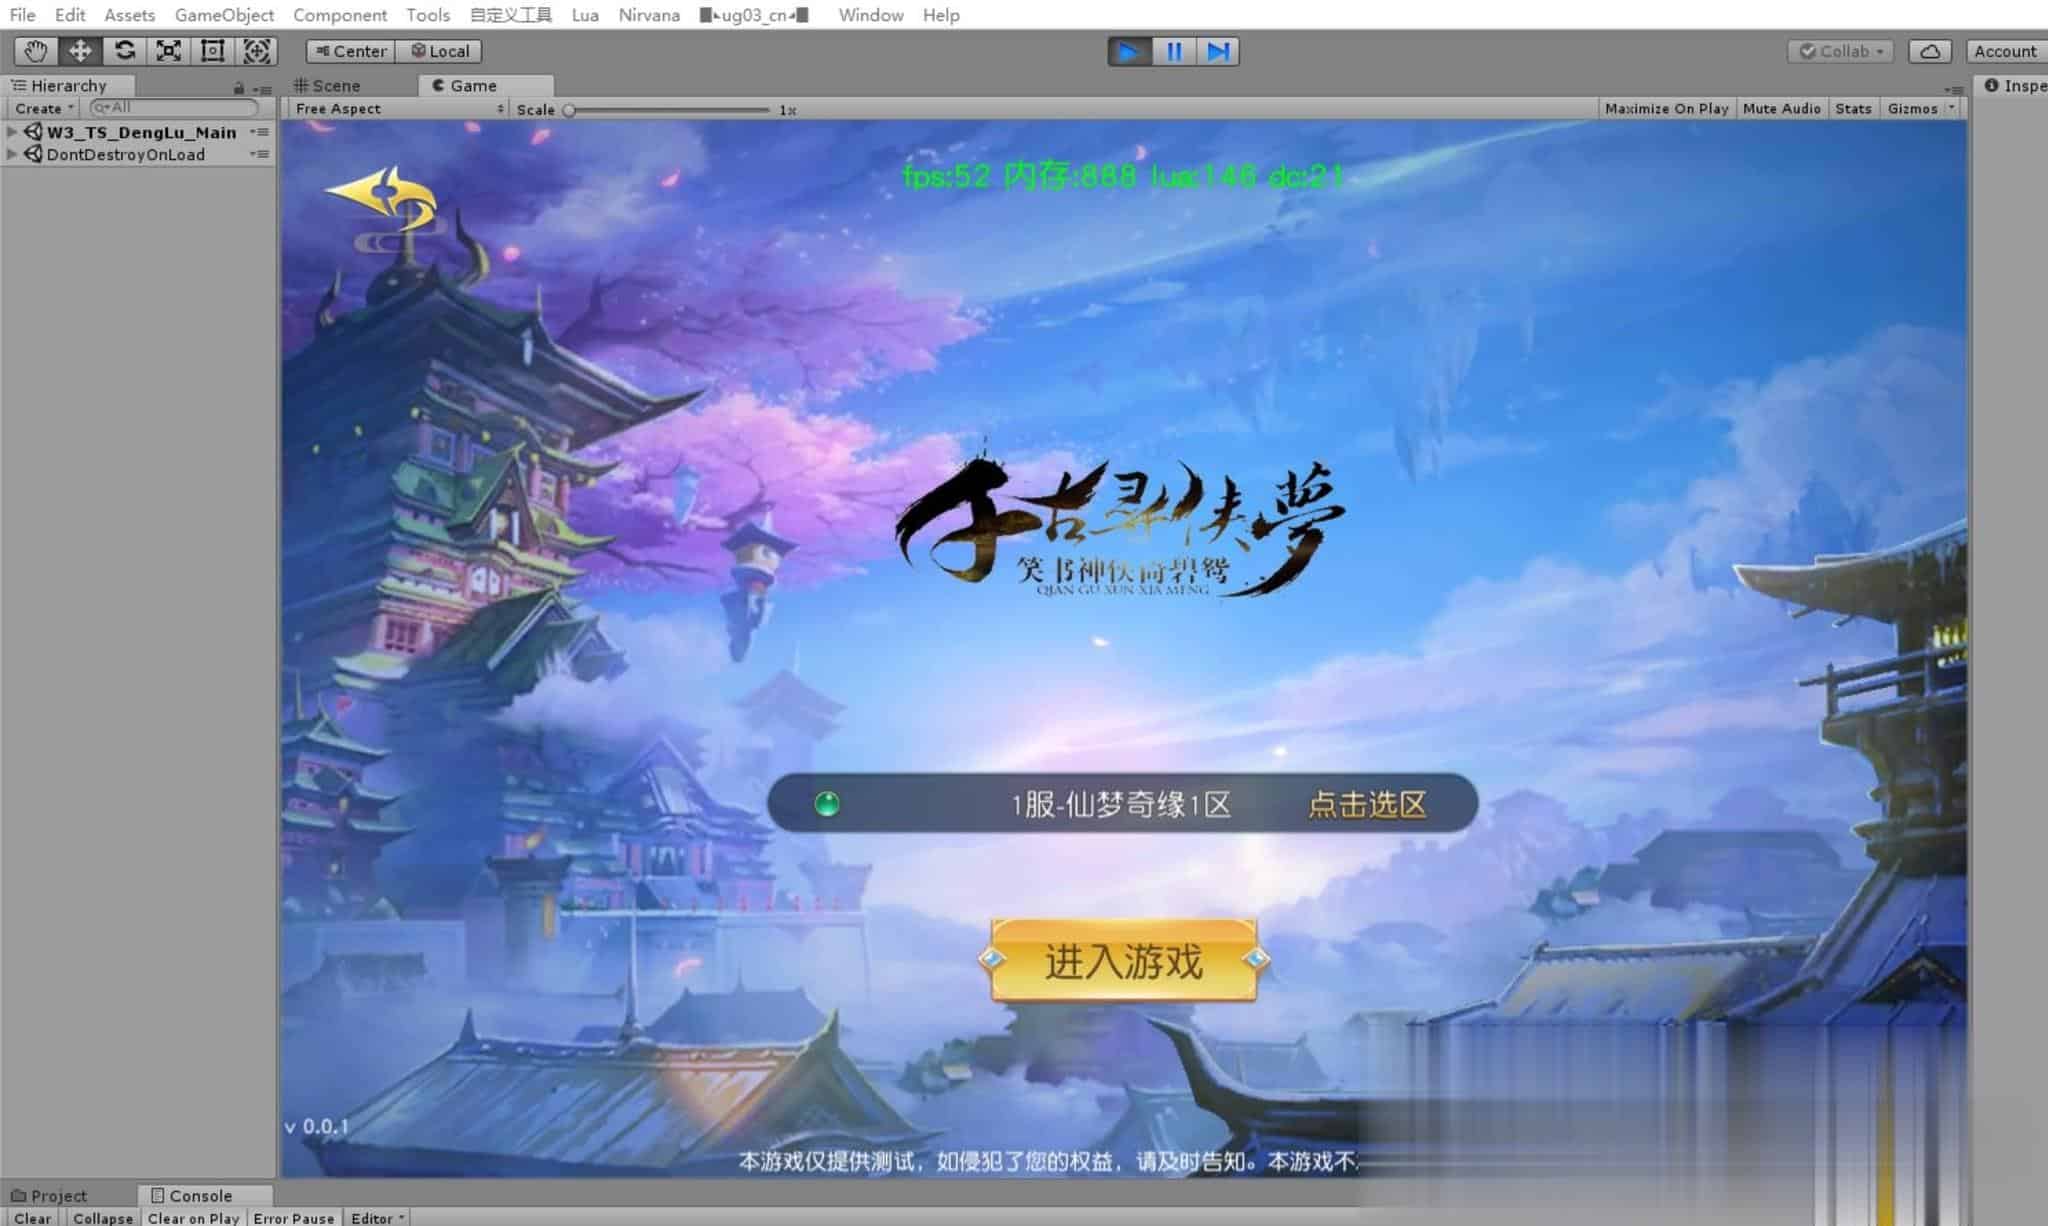Open the Lua menu
The width and height of the screenshot is (2048, 1226).
coord(585,15)
